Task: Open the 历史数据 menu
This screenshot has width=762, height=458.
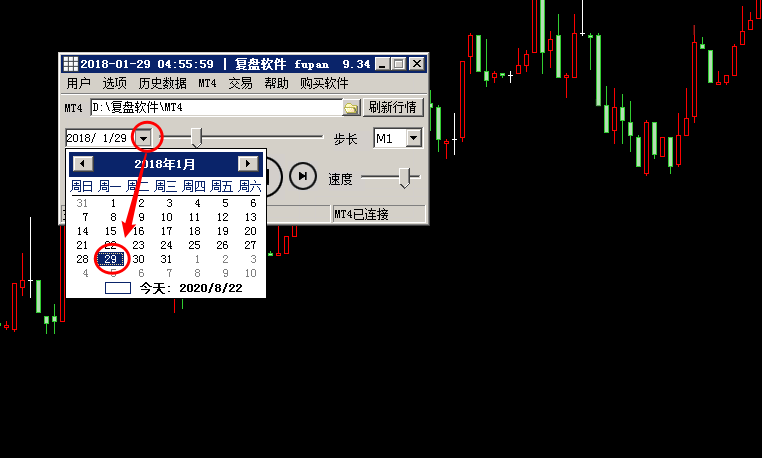Action: click(162, 84)
